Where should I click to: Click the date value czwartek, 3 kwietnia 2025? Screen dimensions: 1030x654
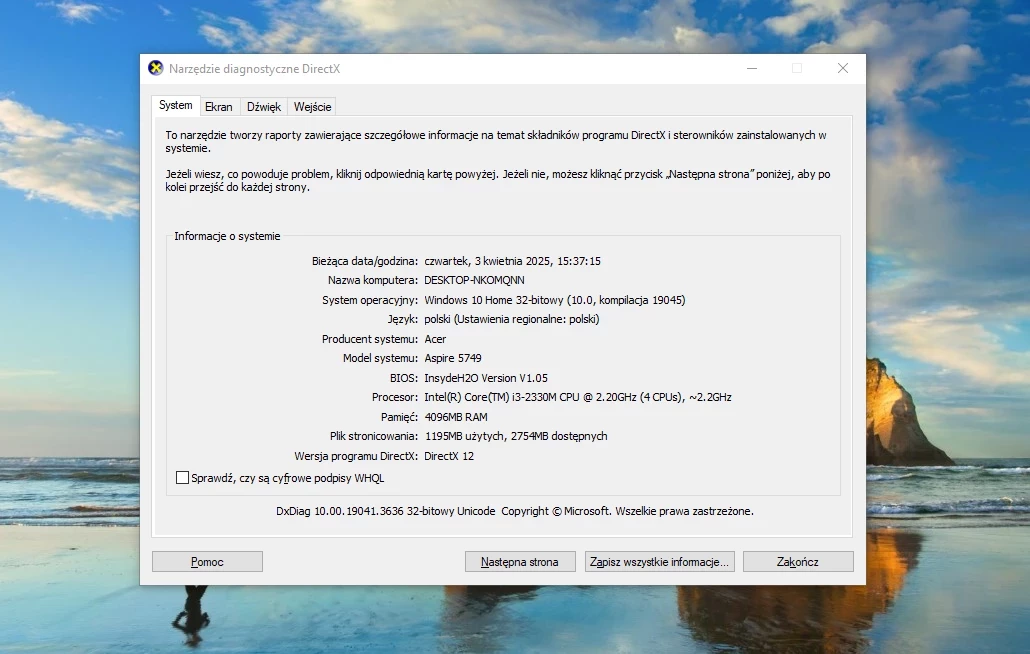pyautogui.click(x=512, y=261)
